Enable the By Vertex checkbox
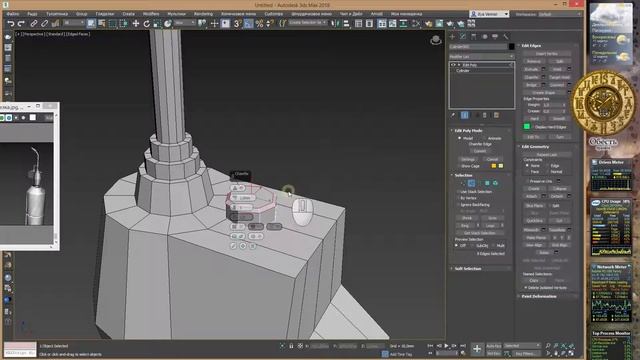 click(458, 198)
